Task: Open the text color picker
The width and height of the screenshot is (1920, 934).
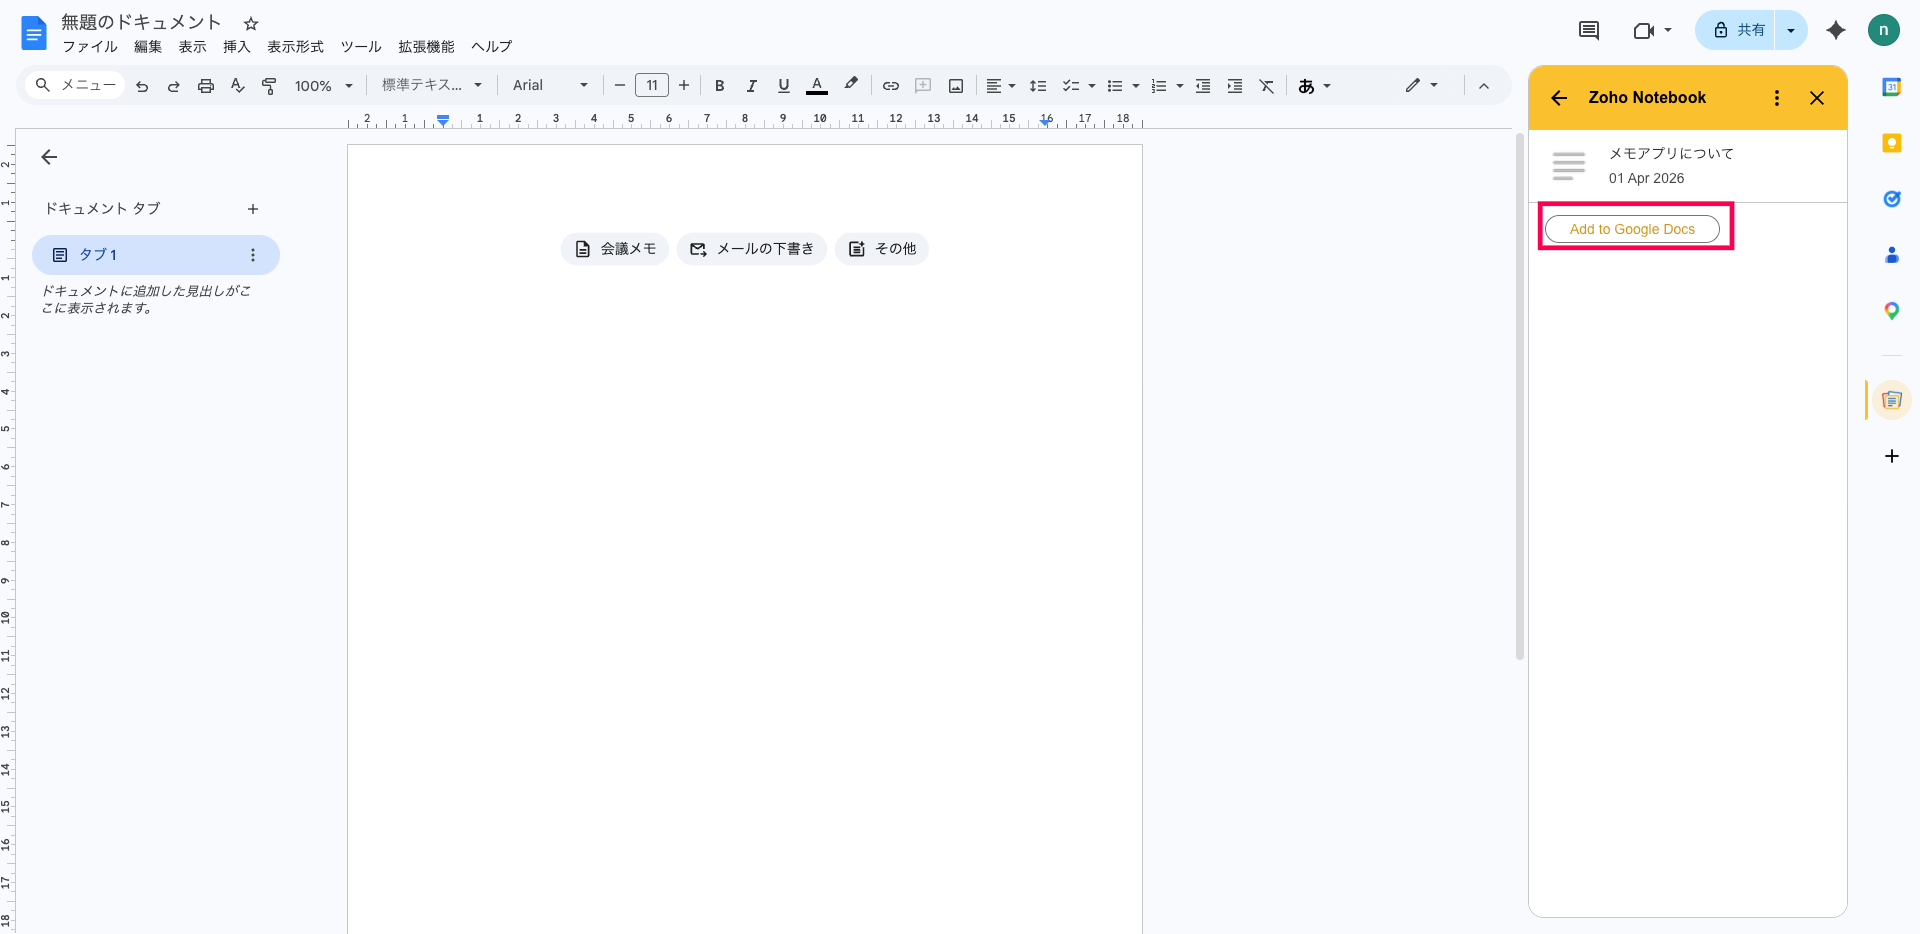Action: [817, 86]
